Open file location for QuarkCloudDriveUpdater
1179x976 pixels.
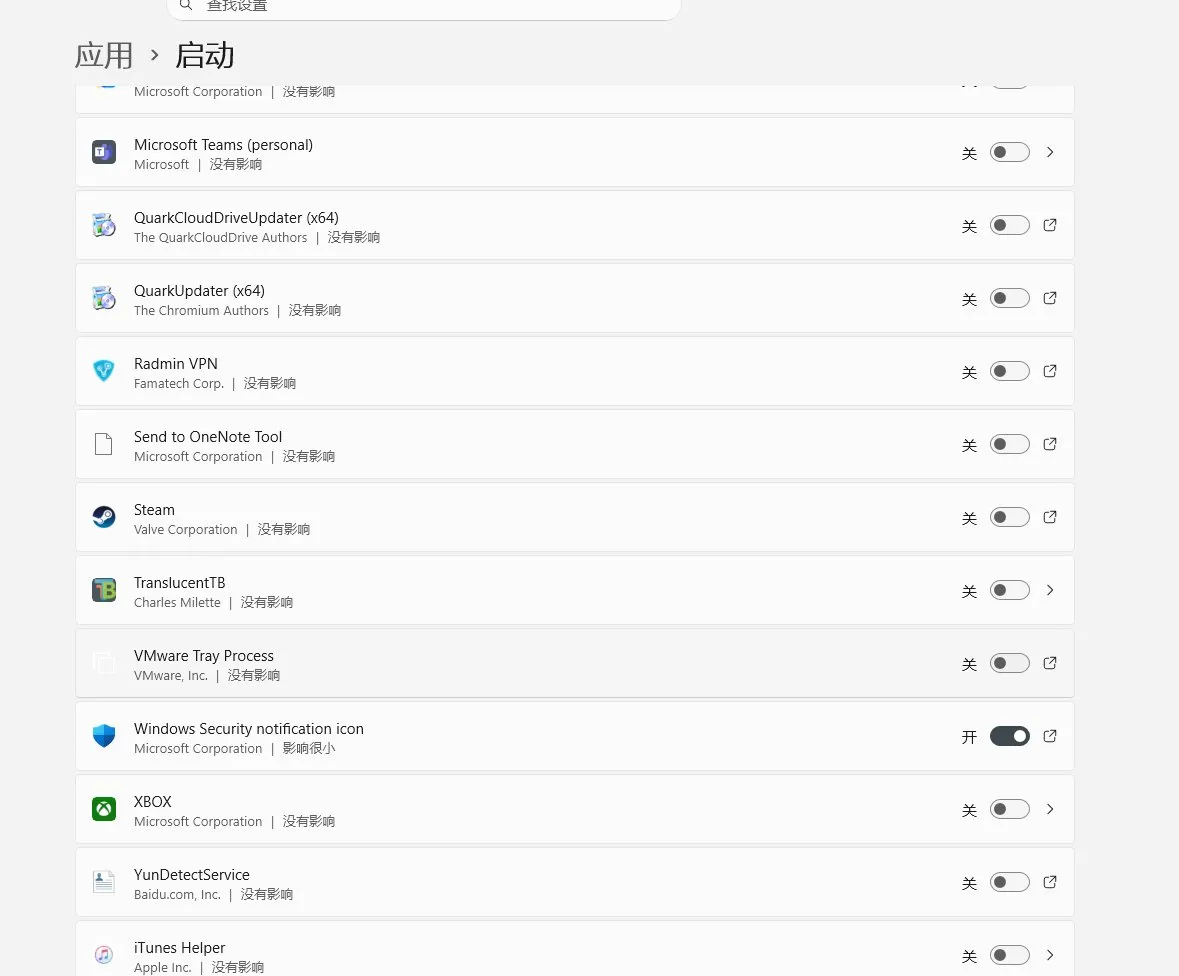tap(1050, 225)
